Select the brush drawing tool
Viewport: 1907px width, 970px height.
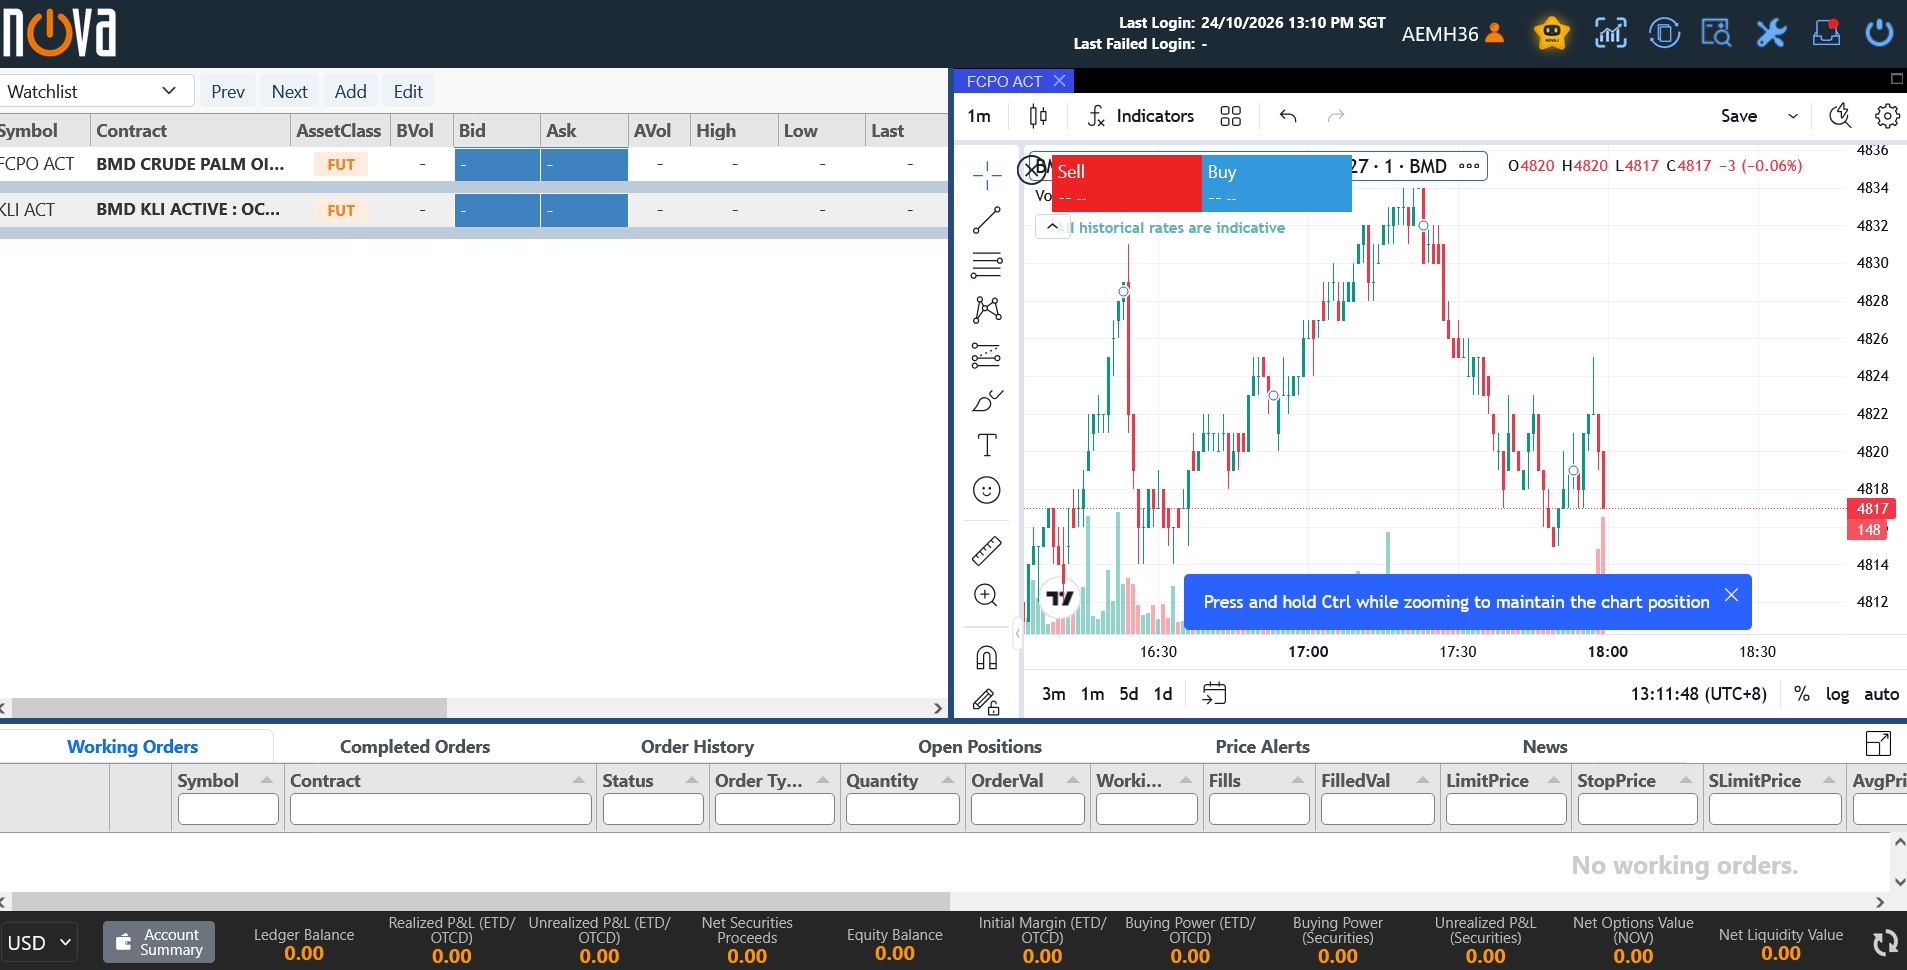pos(986,401)
